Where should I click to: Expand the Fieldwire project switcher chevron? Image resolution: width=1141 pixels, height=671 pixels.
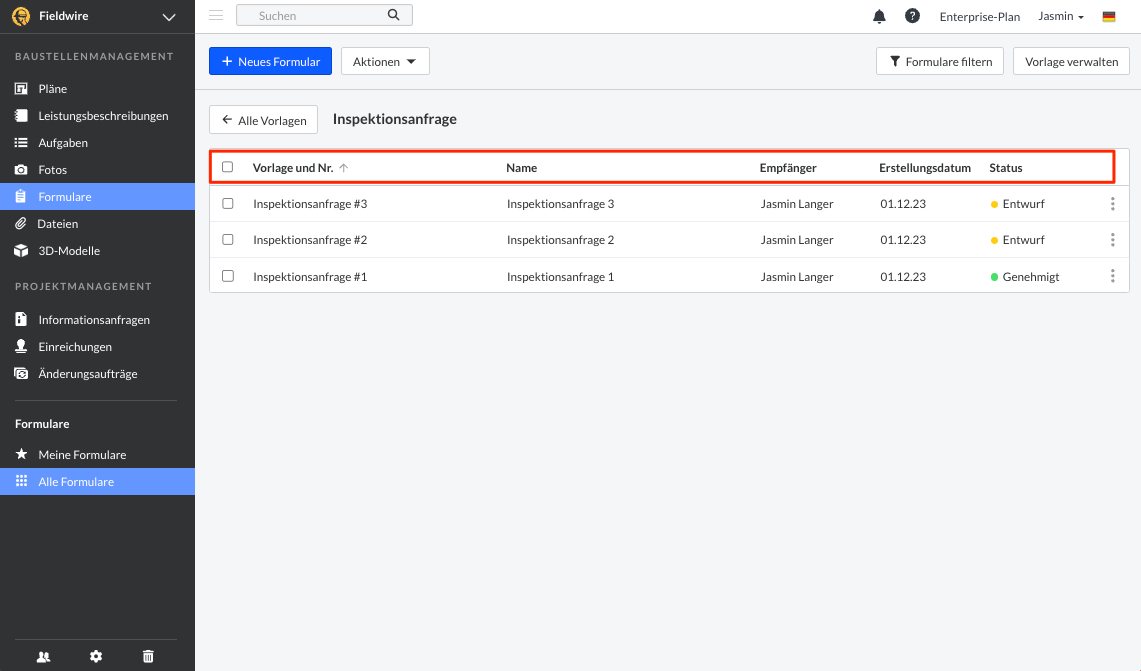[x=168, y=17]
